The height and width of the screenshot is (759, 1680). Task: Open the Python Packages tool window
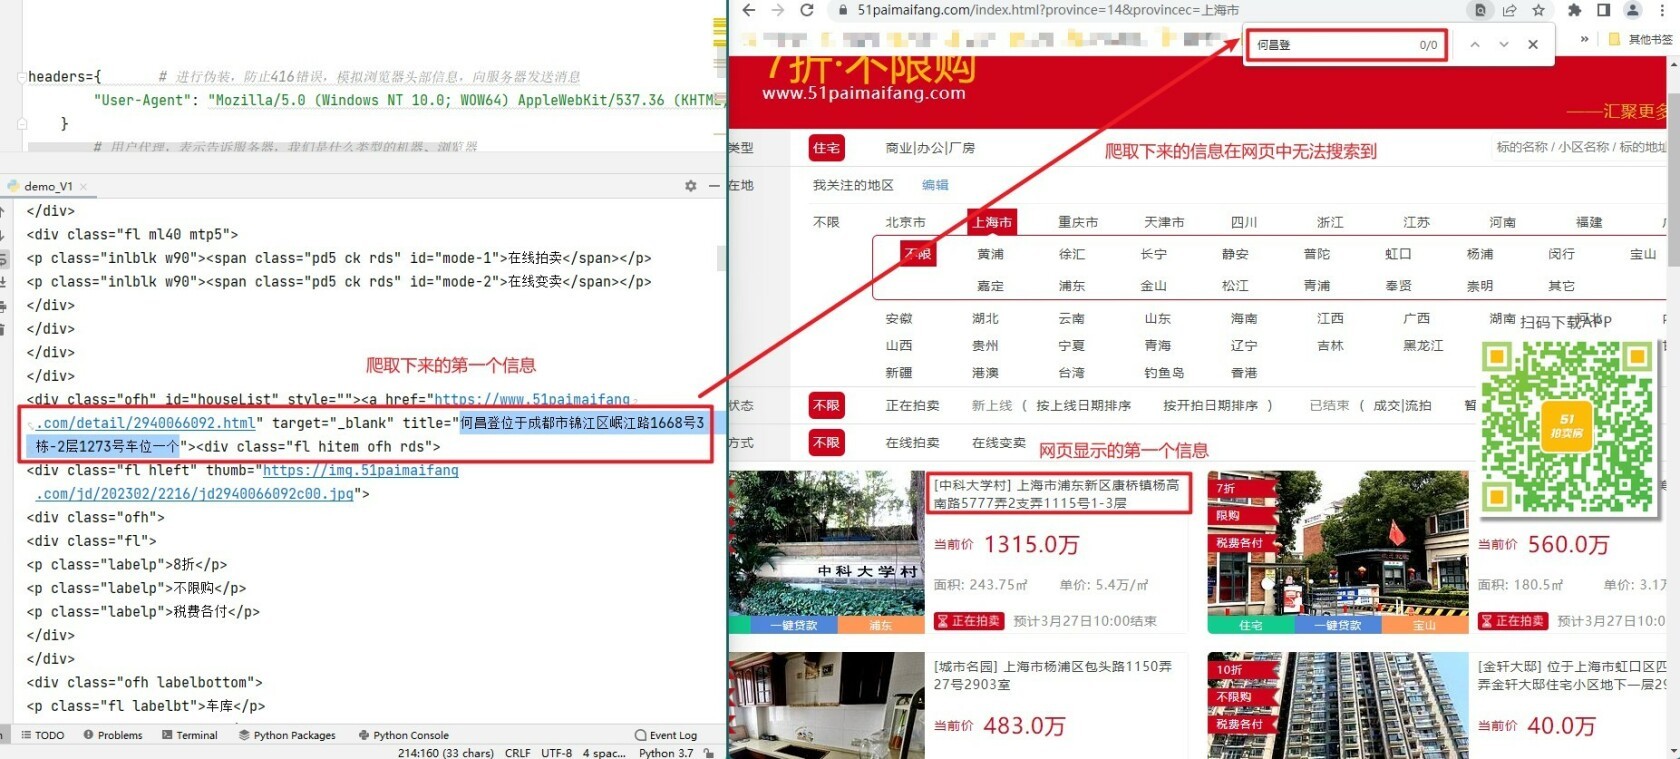pyautogui.click(x=287, y=735)
